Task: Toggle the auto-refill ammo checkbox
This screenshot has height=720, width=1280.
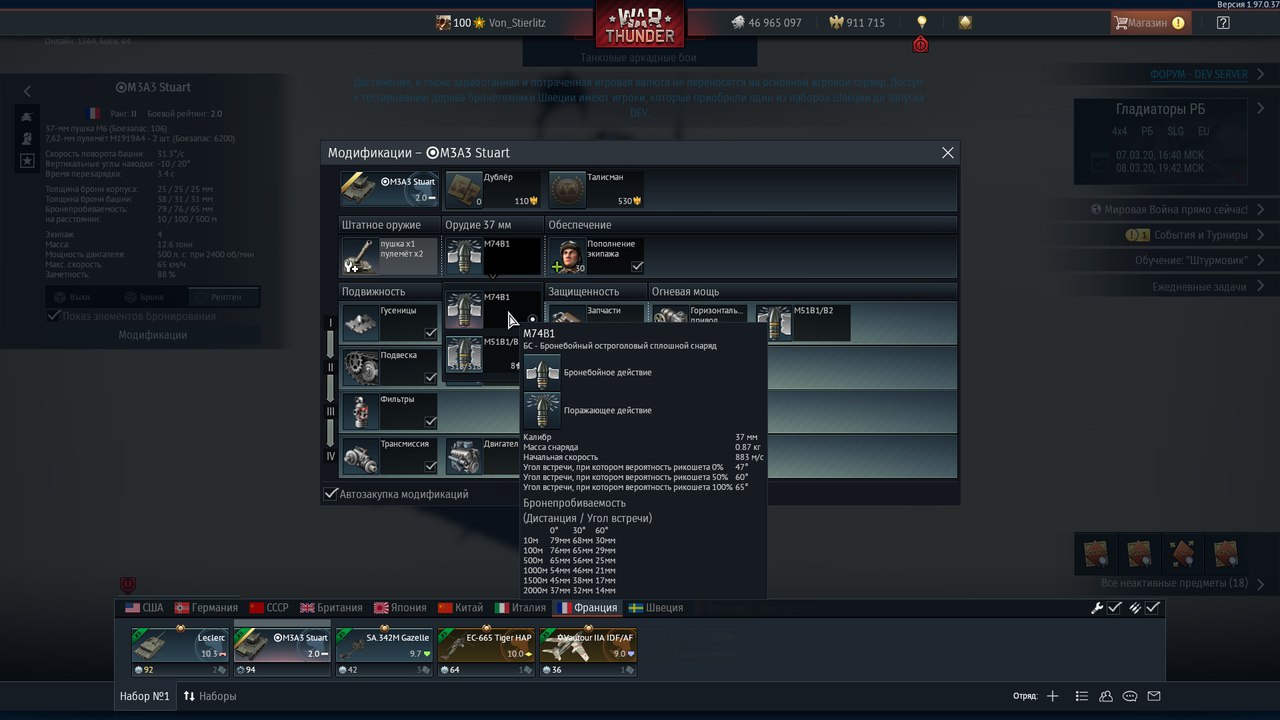Action: point(1153,608)
